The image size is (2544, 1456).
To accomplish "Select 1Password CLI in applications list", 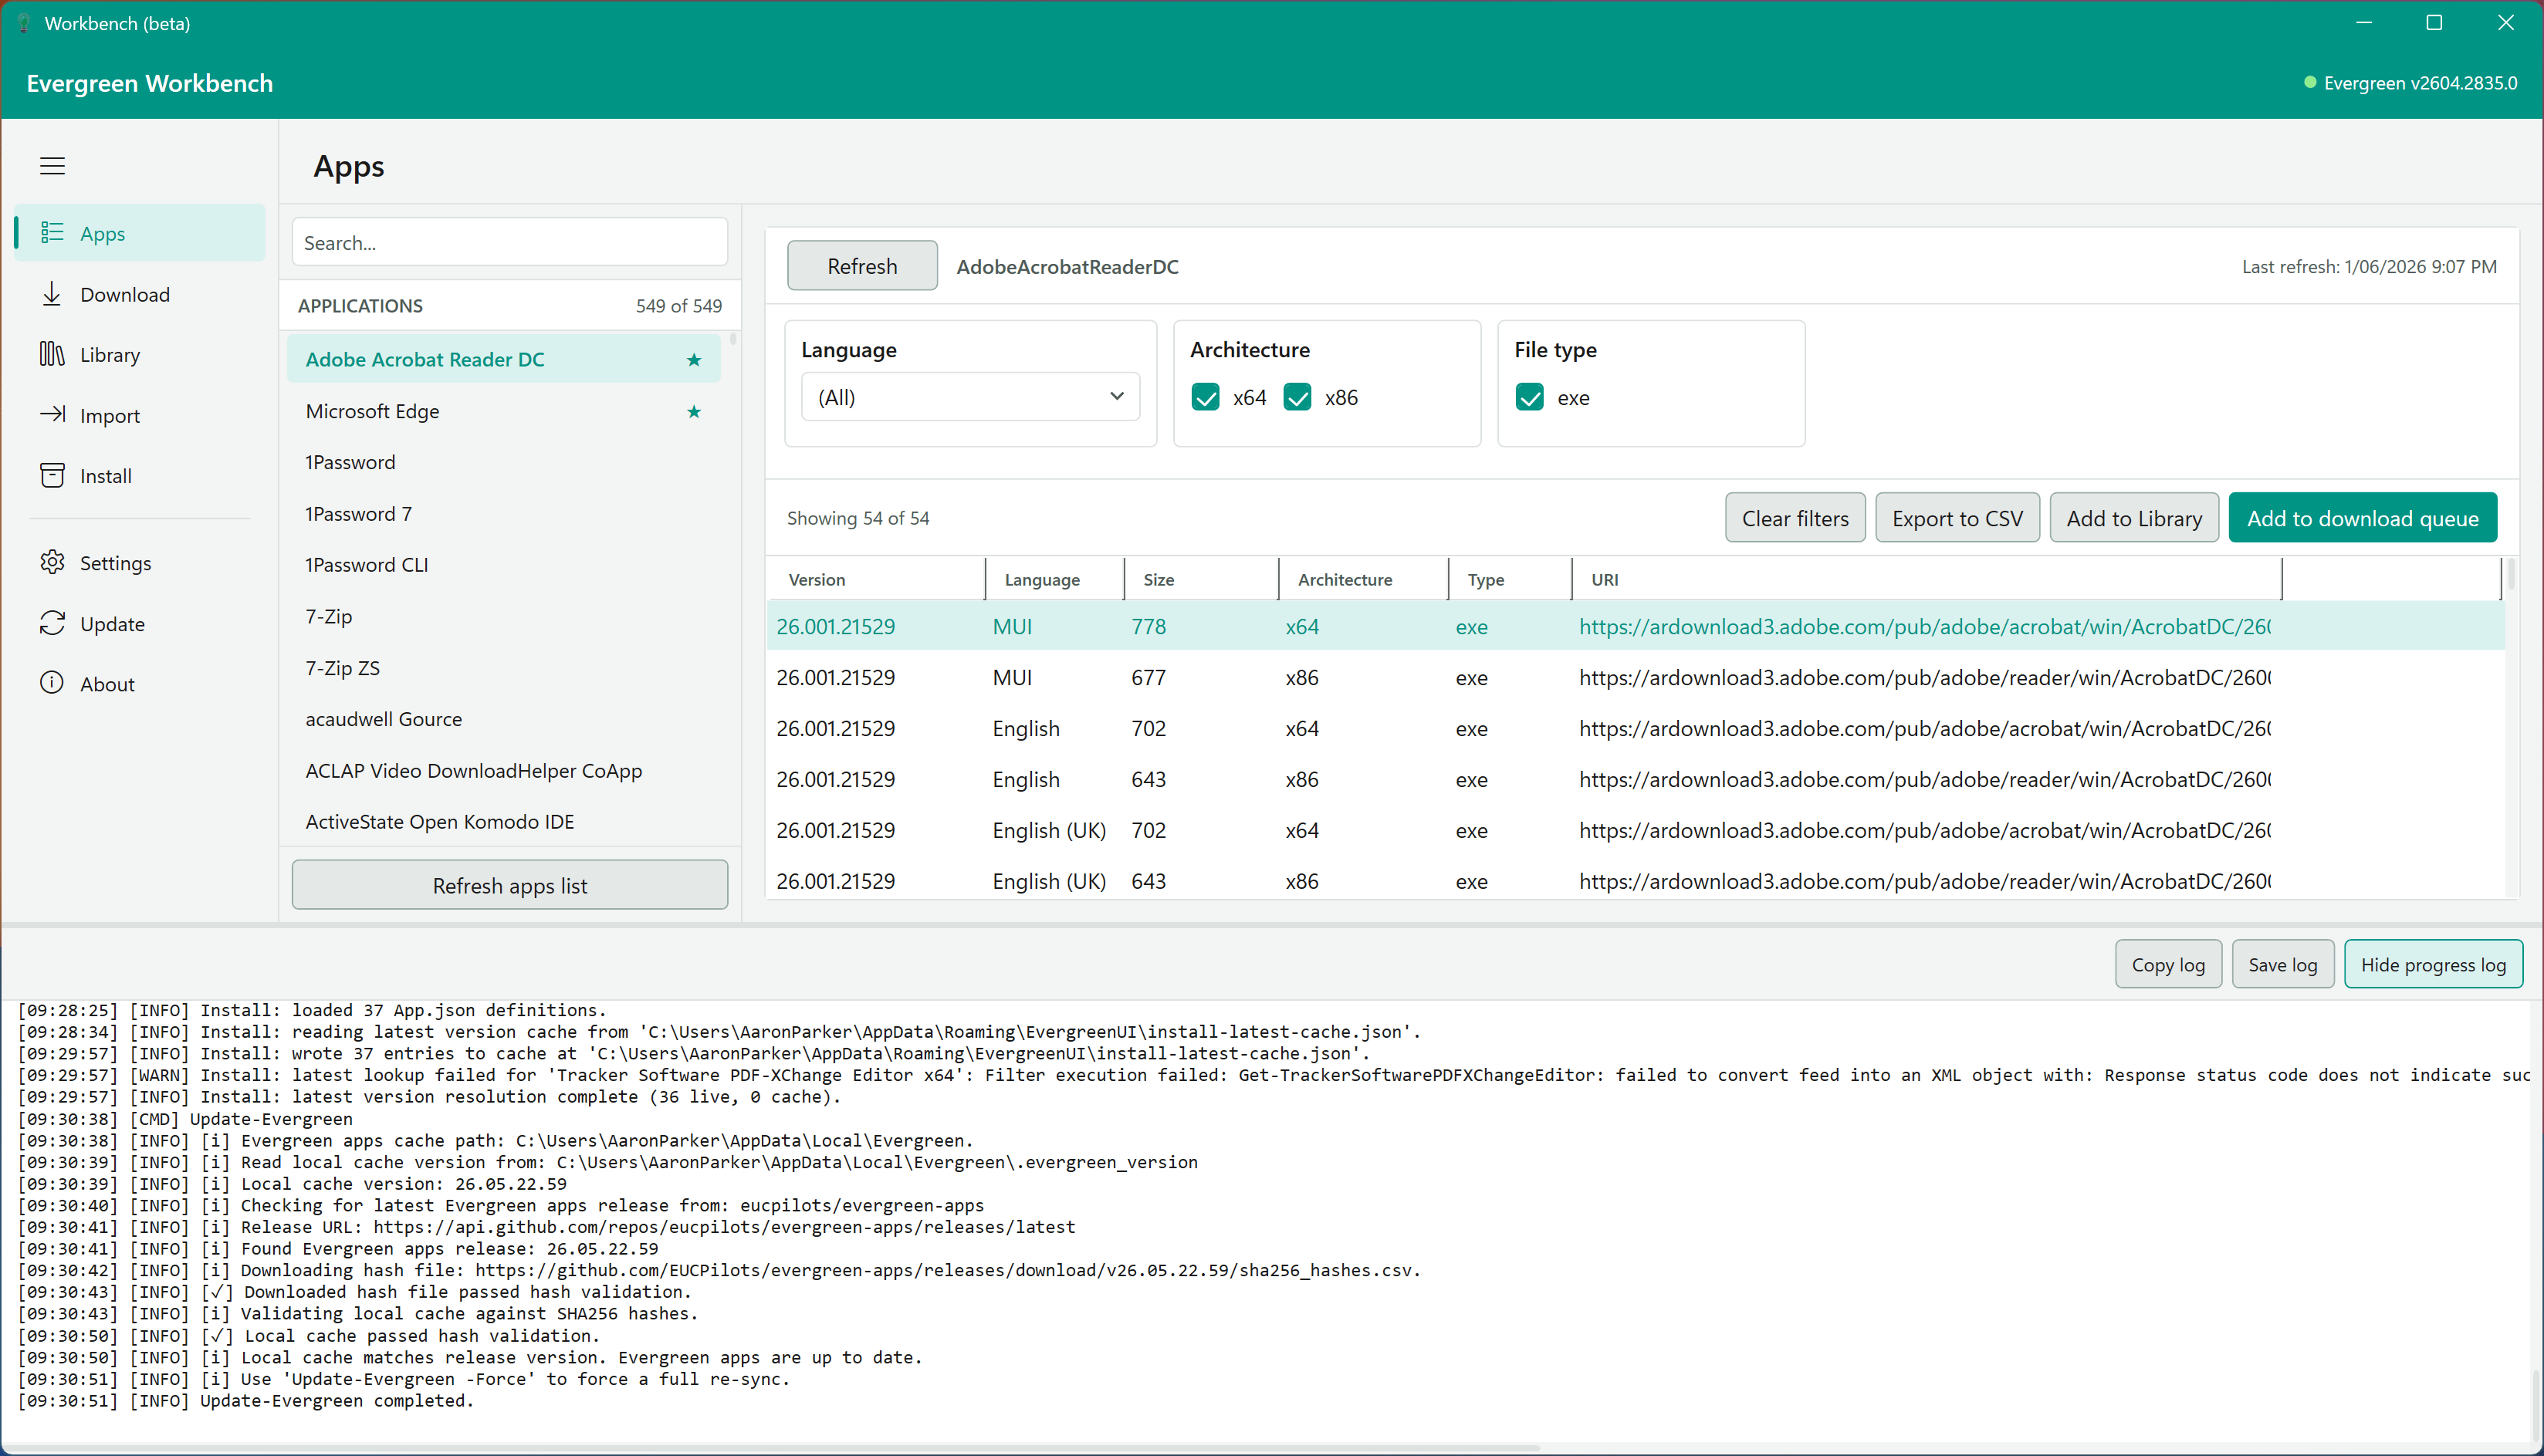I will 504,565.
